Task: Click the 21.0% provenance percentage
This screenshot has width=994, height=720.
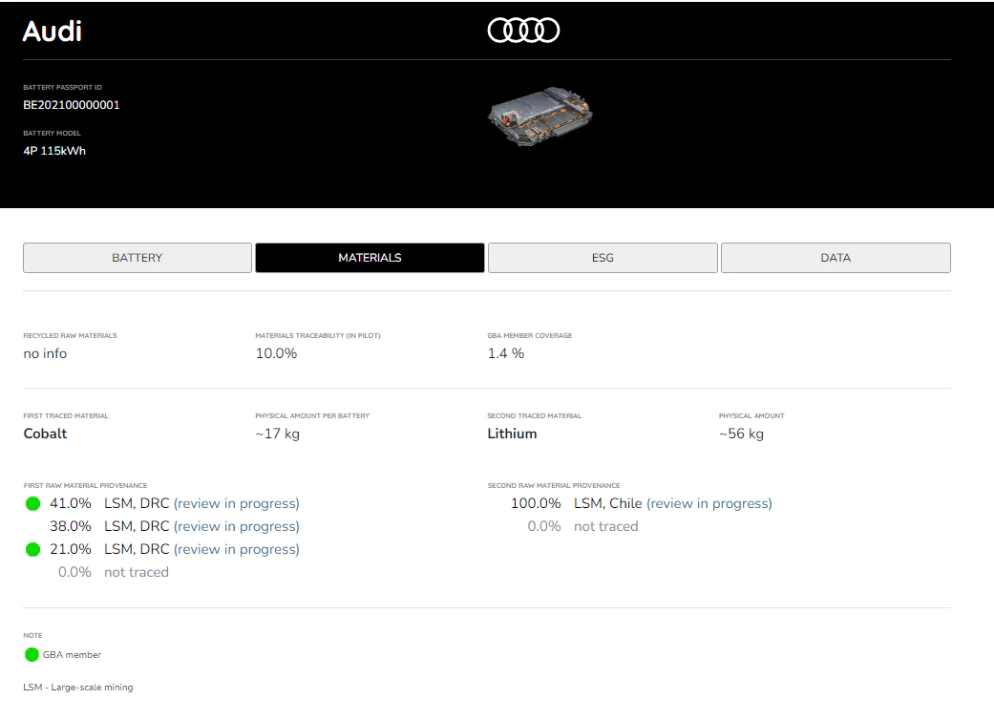Action: [x=70, y=549]
